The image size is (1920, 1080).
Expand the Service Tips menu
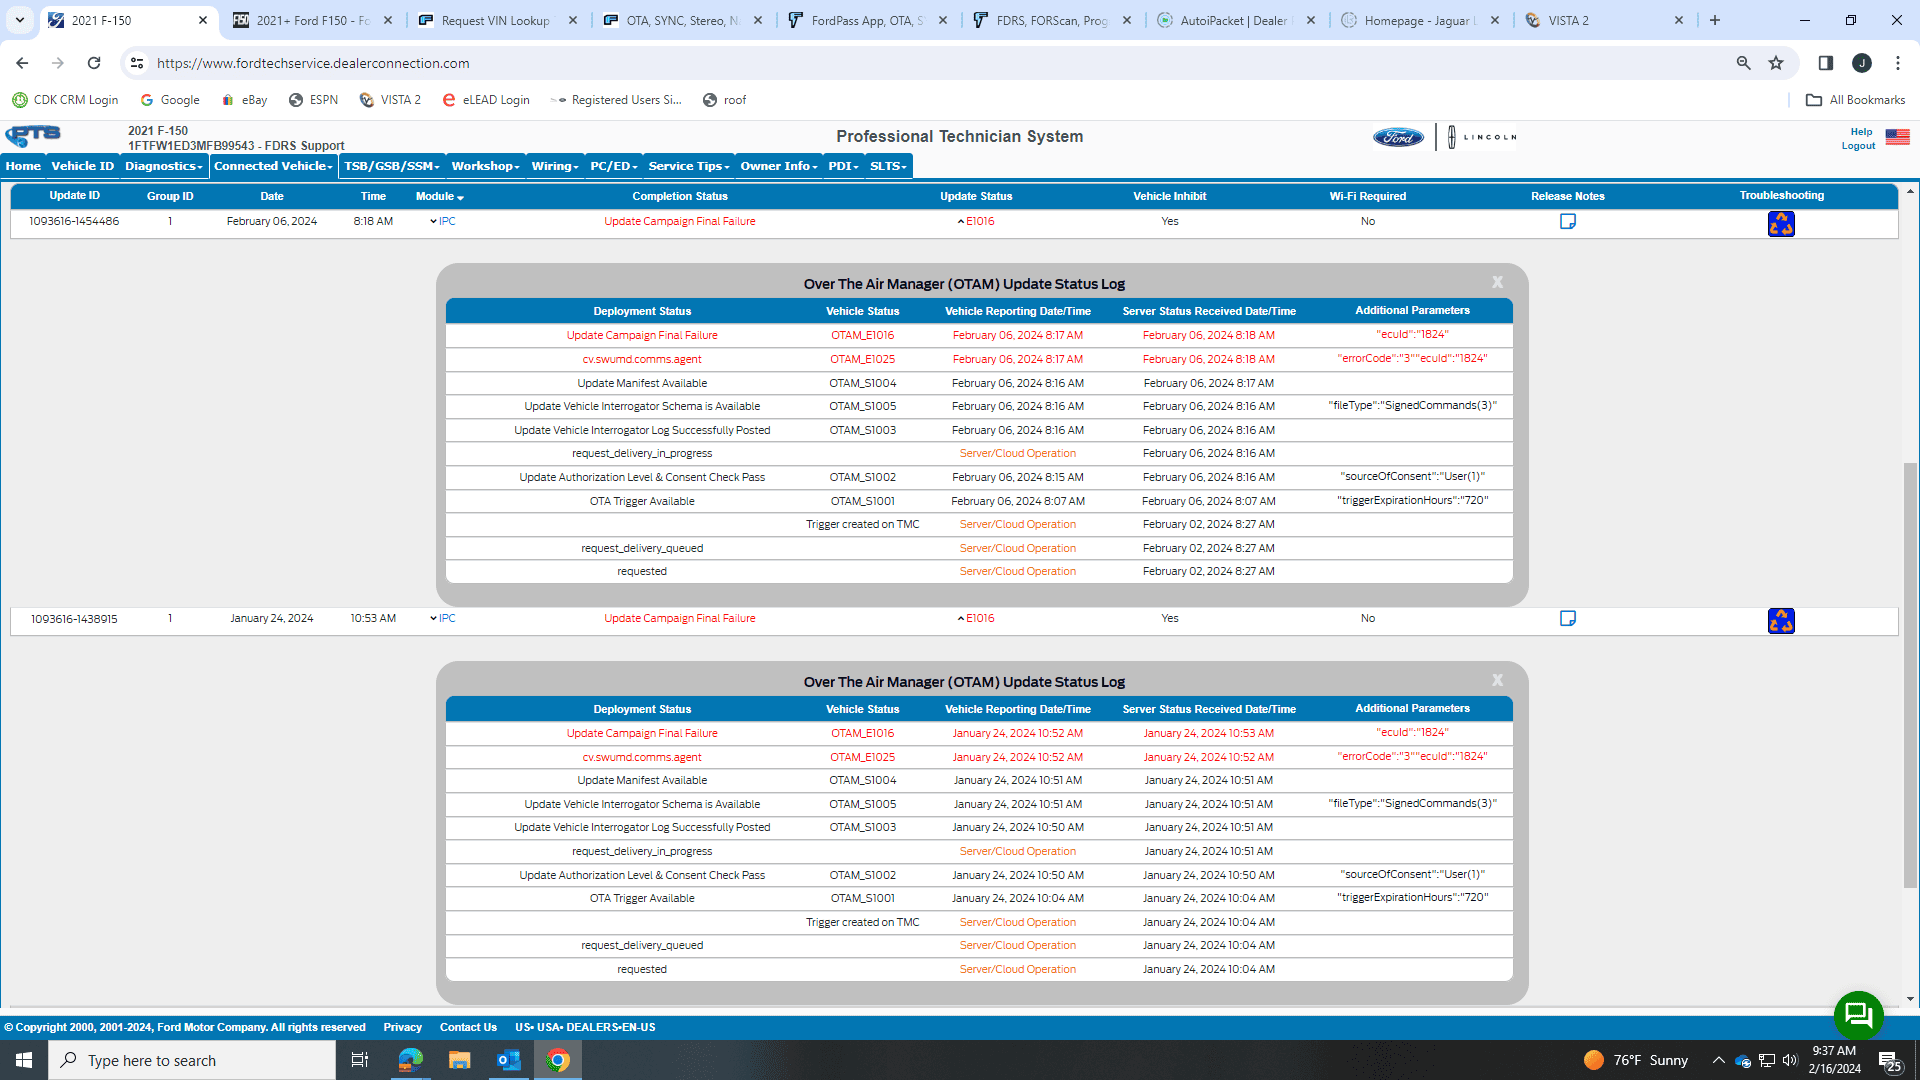[689, 166]
